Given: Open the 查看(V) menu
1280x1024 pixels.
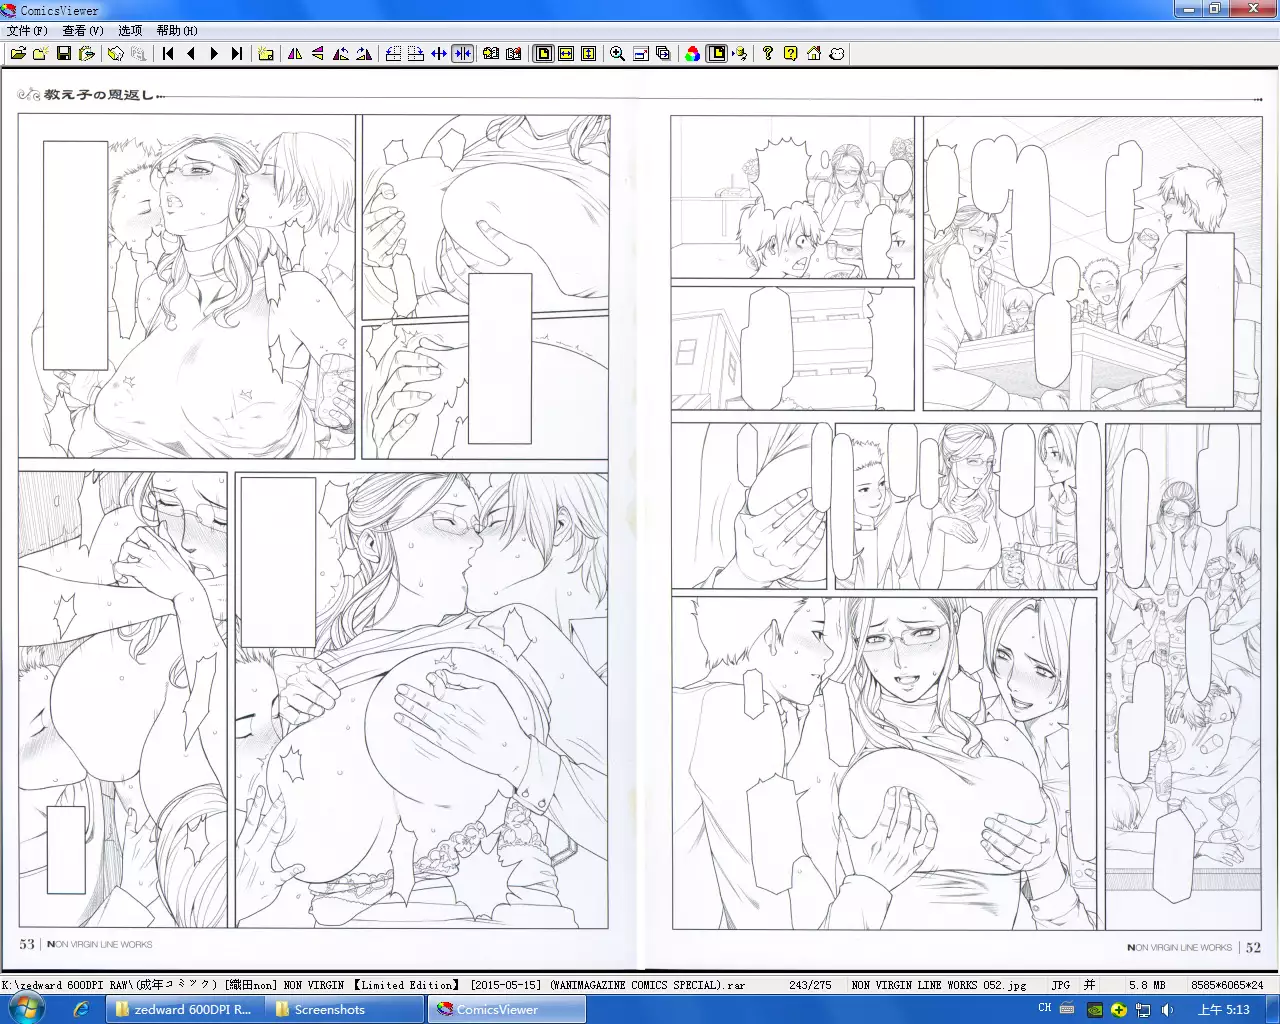Looking at the screenshot, I should (x=83, y=31).
